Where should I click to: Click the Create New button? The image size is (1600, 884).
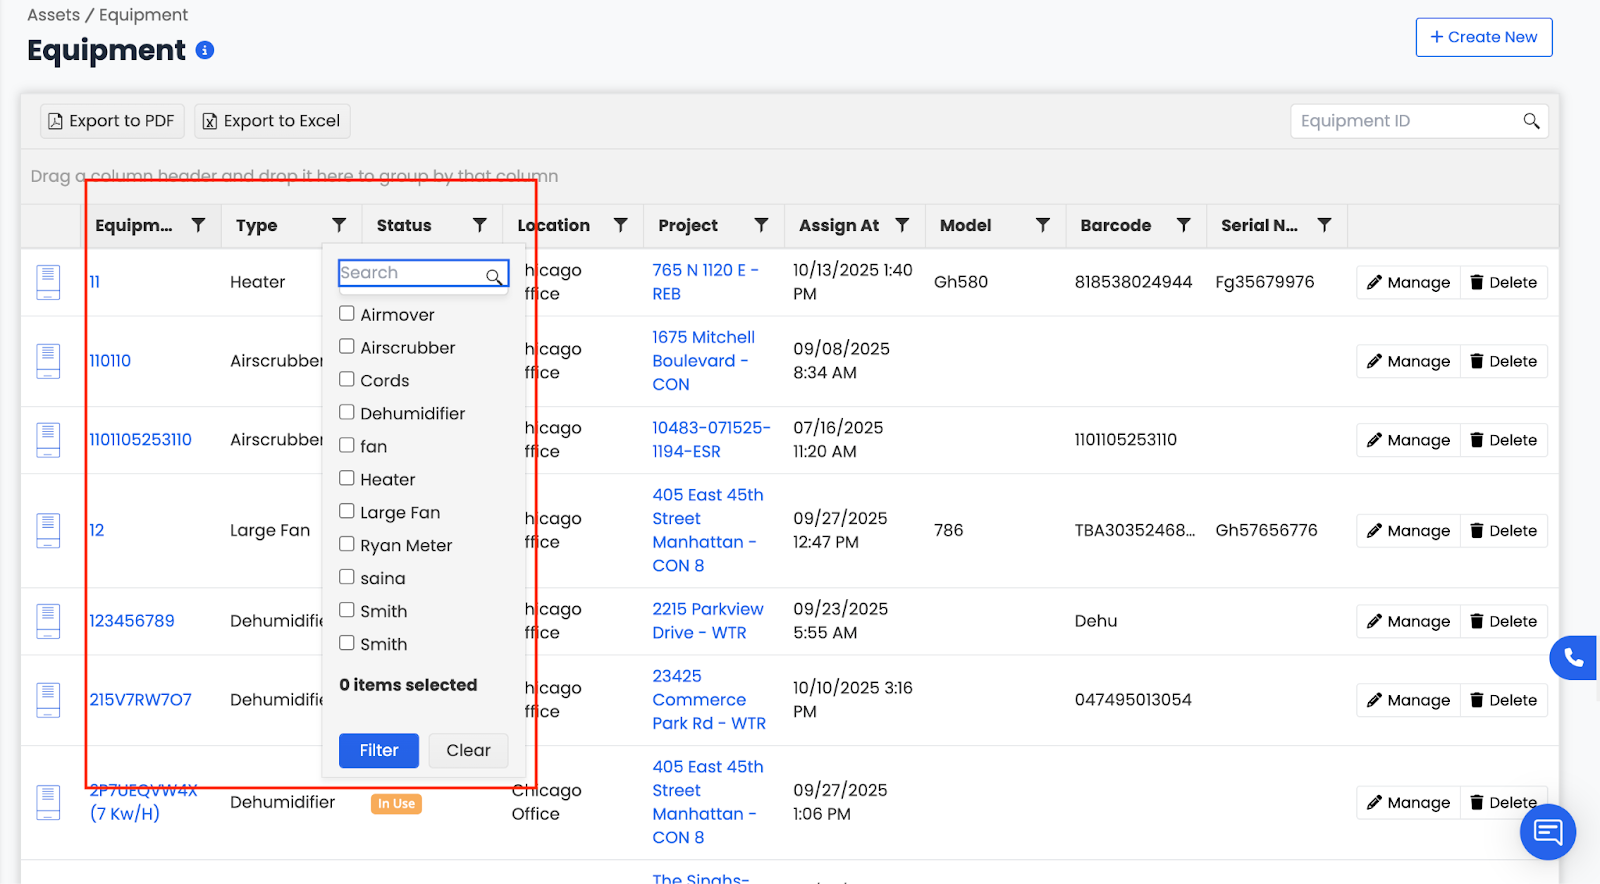click(x=1484, y=37)
